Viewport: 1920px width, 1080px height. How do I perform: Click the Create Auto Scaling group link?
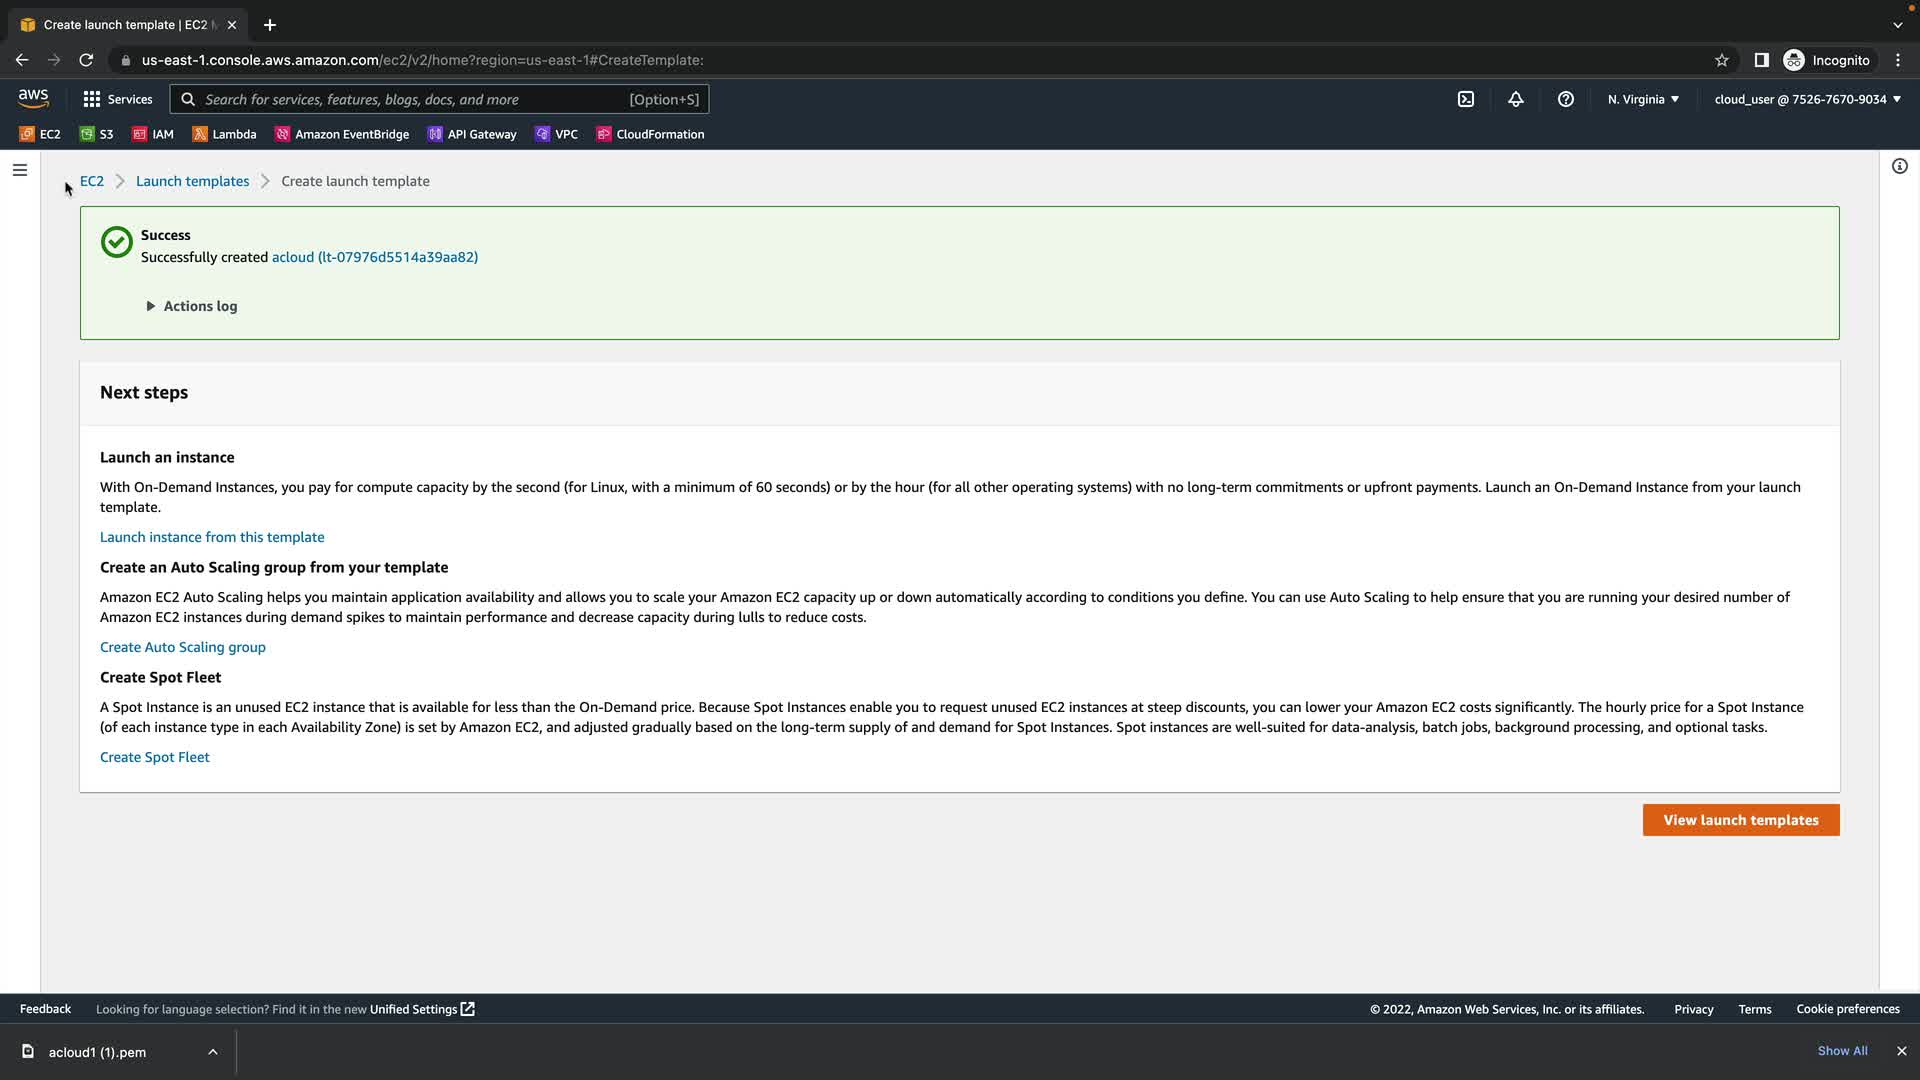click(183, 647)
